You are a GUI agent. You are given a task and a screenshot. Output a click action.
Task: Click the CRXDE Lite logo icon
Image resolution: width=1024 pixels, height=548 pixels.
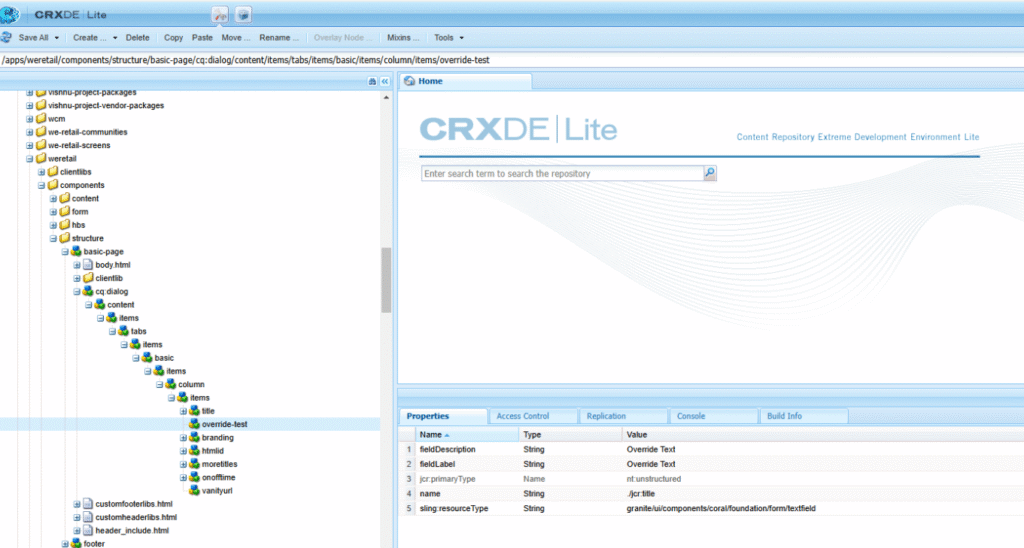pos(10,14)
